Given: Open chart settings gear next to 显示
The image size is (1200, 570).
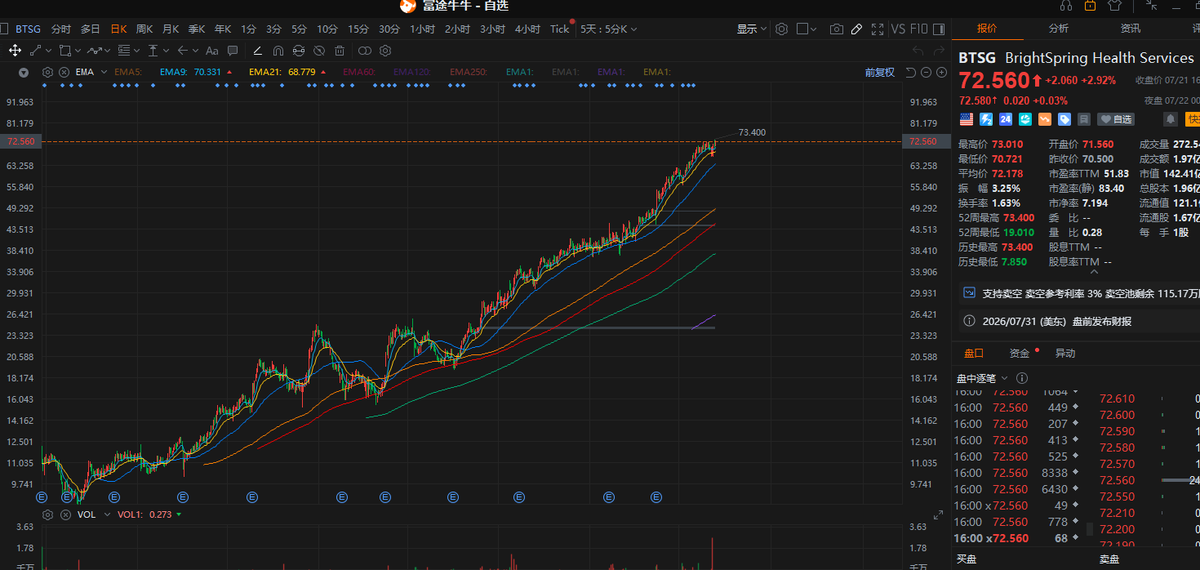Looking at the screenshot, I should 781,29.
